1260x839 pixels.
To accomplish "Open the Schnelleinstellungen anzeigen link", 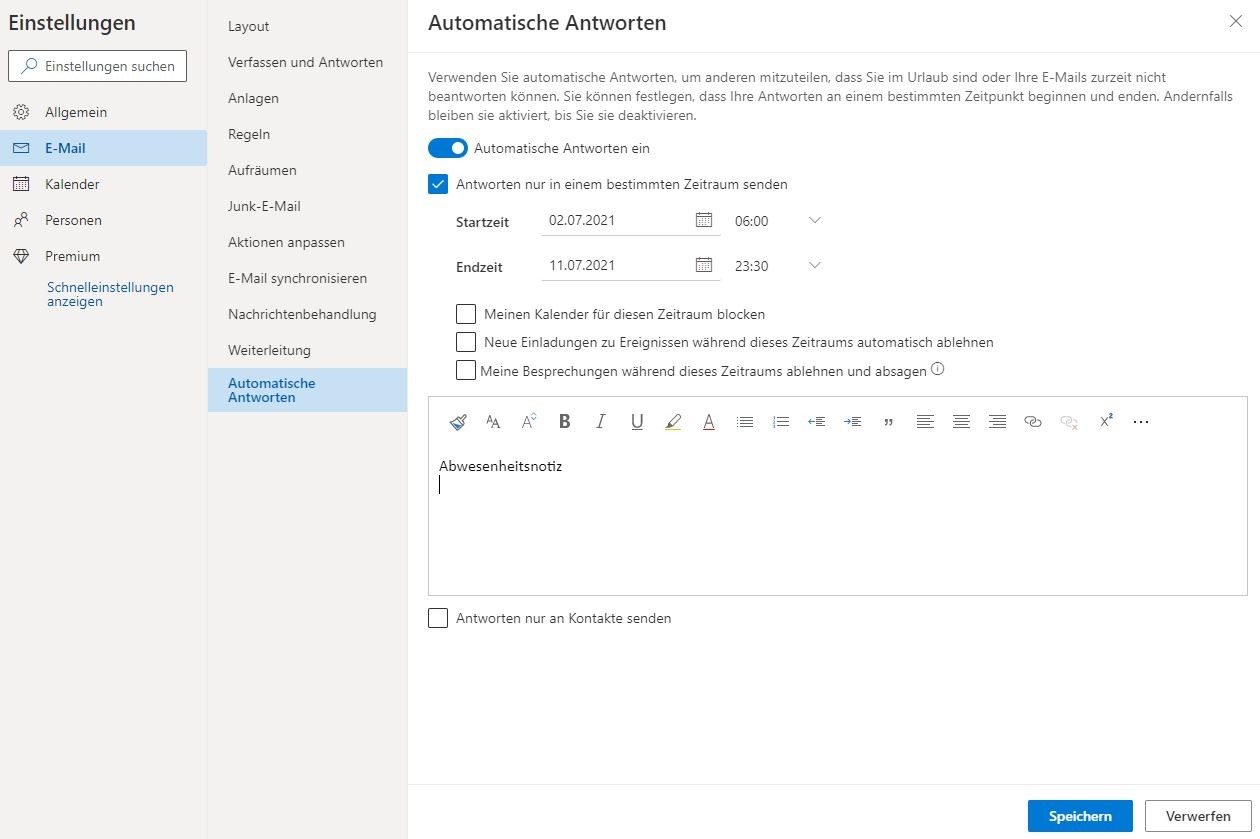I will point(110,294).
